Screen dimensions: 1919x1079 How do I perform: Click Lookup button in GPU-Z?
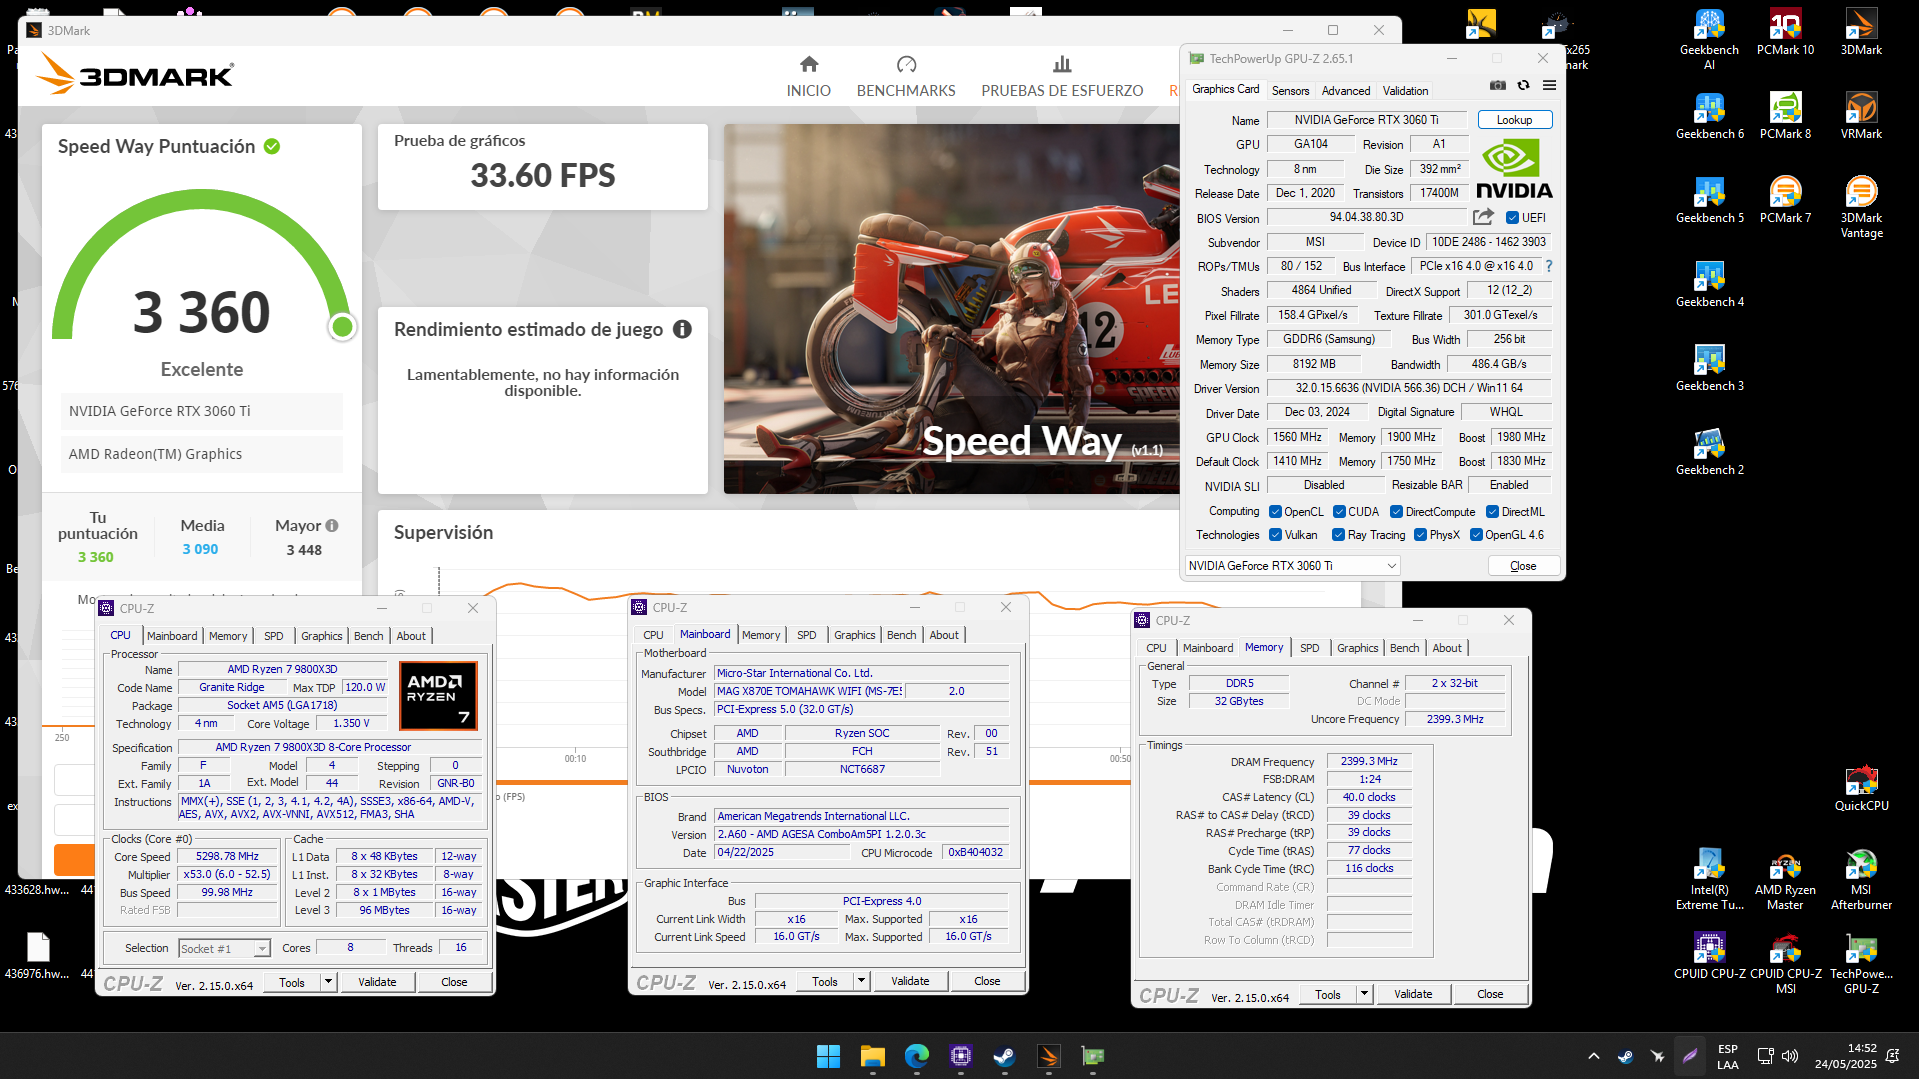(x=1514, y=120)
